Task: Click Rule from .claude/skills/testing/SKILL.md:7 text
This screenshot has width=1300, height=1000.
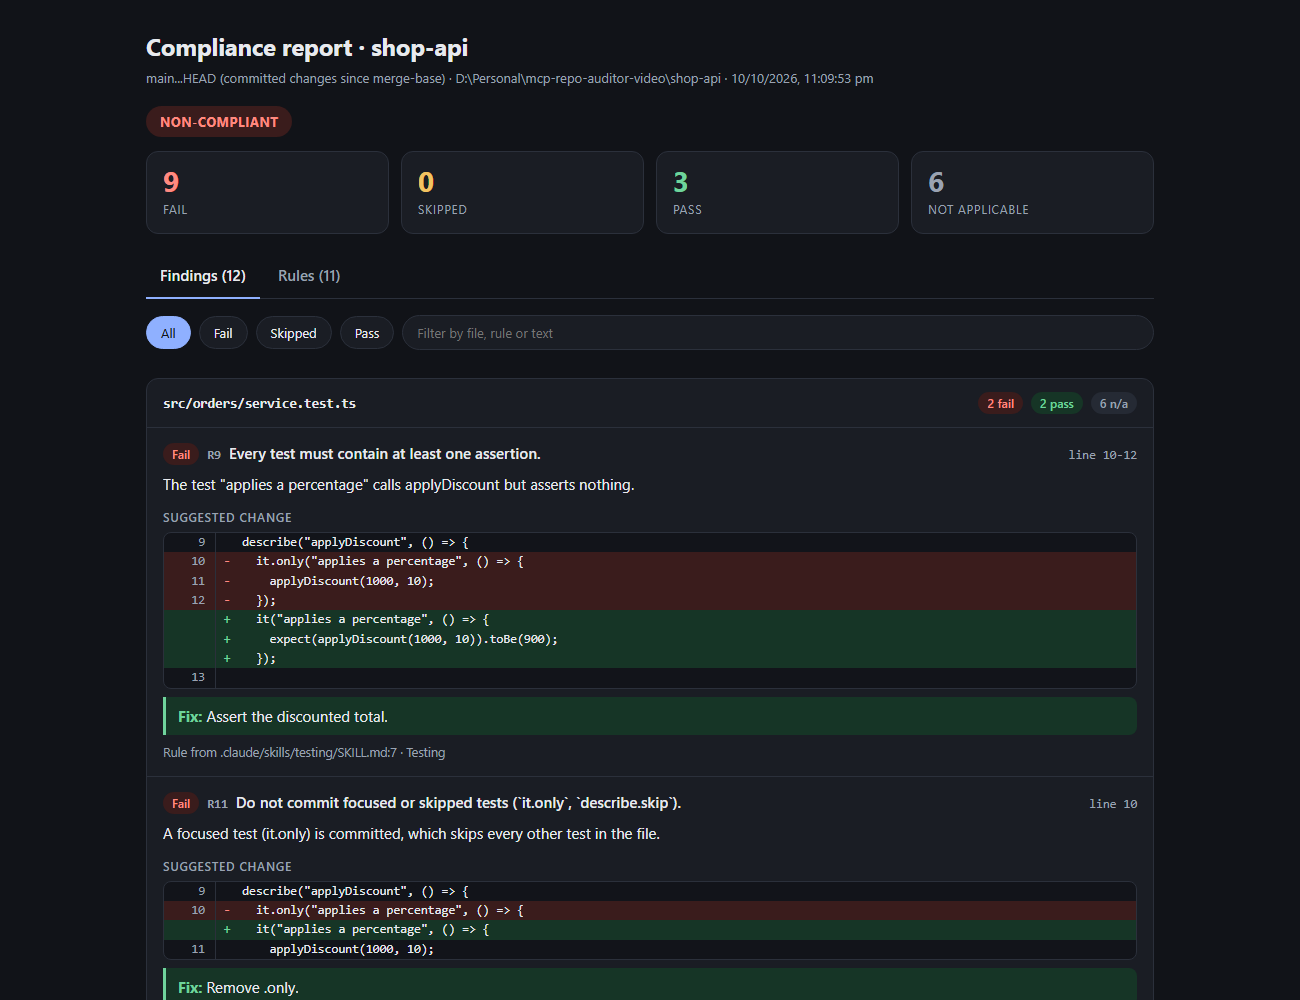Action: [x=304, y=753]
